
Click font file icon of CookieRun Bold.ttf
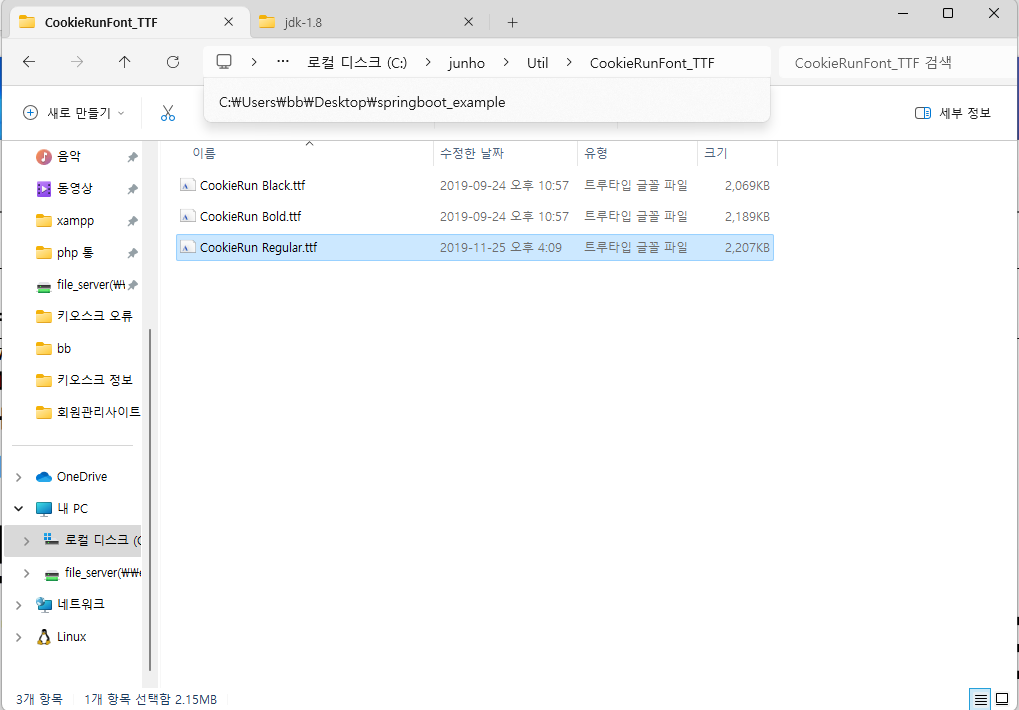pos(187,216)
